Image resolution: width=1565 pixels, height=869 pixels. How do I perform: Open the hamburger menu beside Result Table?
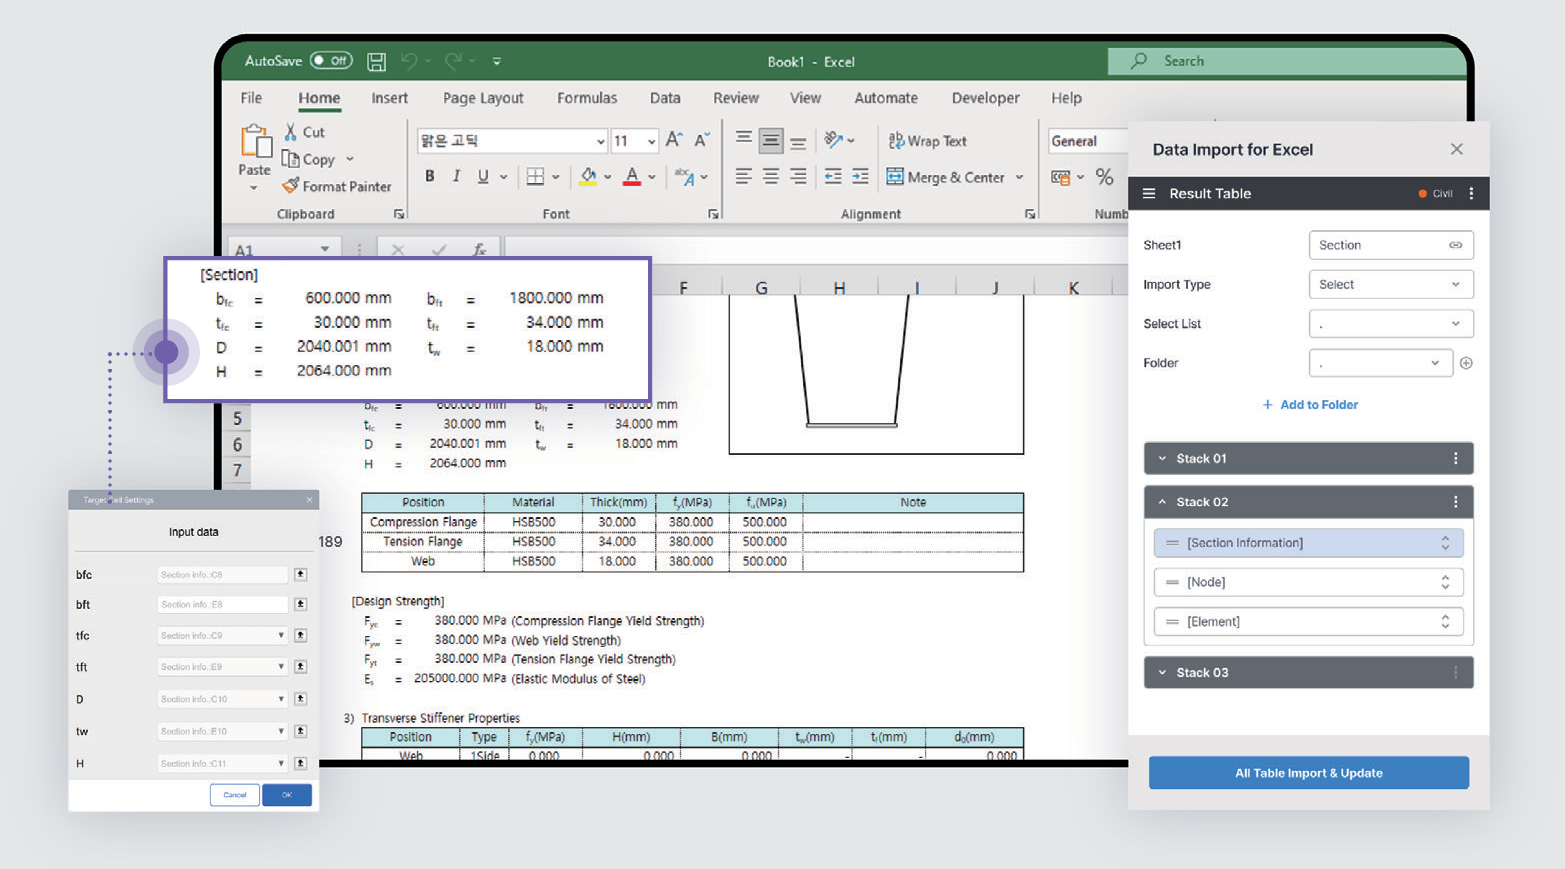coord(1149,194)
